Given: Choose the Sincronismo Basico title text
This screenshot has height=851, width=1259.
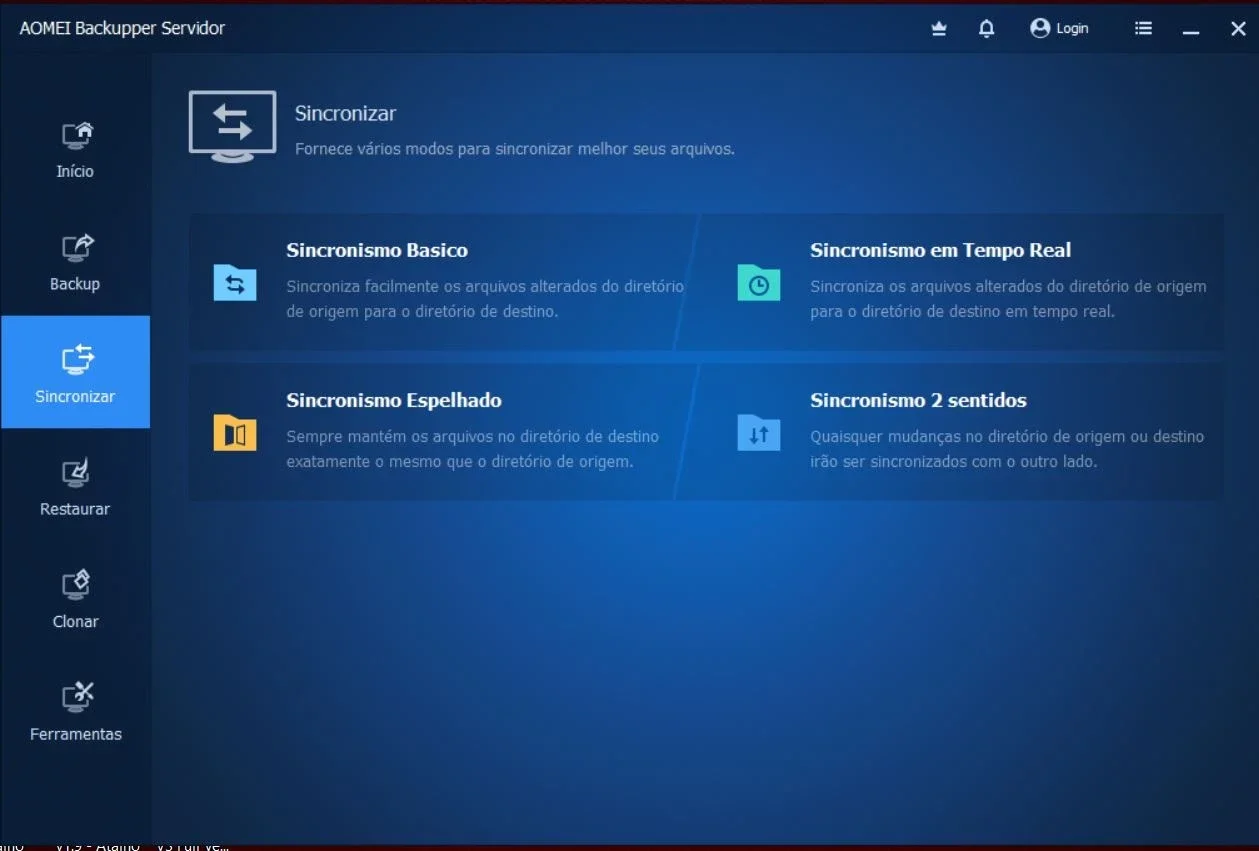Looking at the screenshot, I should (377, 250).
